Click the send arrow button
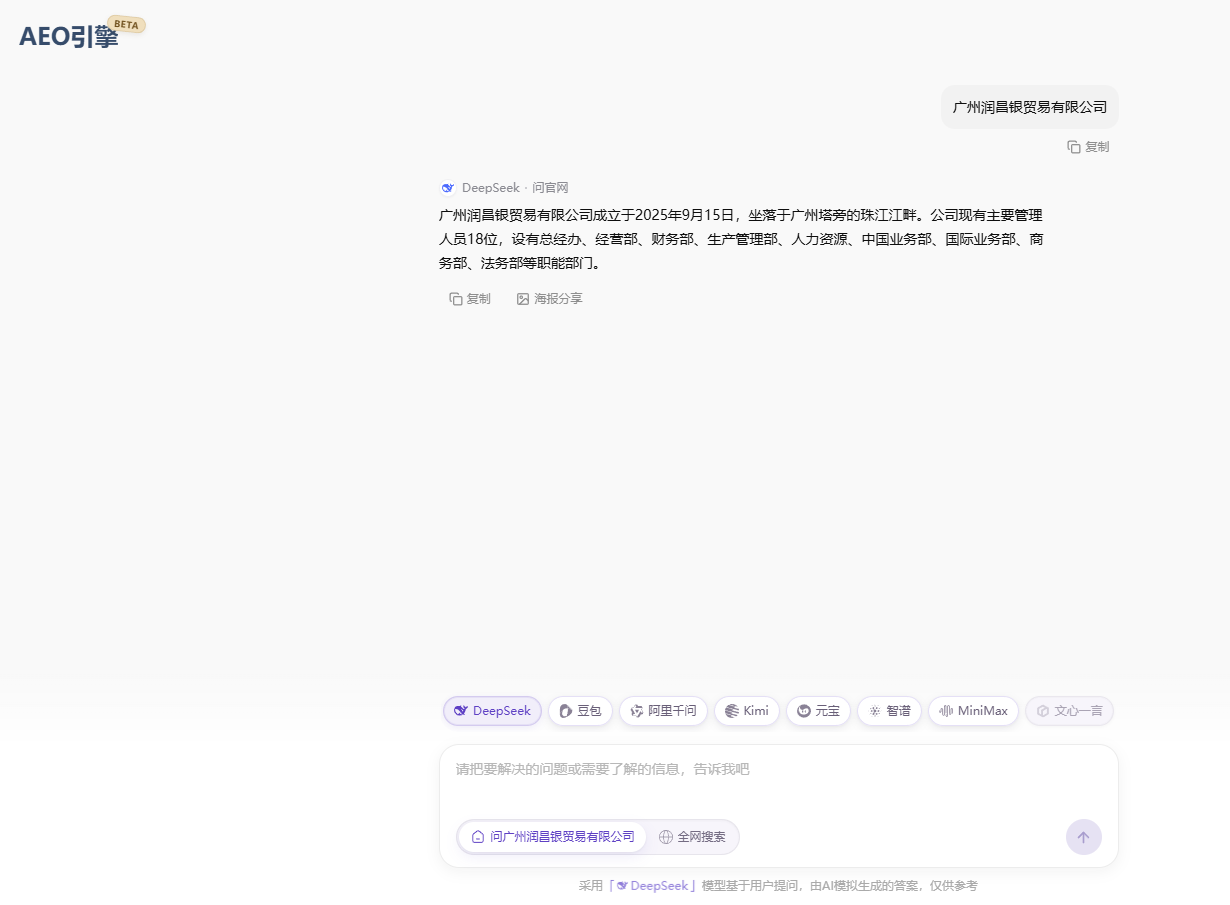Screen dimensions: 1230x905 coord(1084,837)
